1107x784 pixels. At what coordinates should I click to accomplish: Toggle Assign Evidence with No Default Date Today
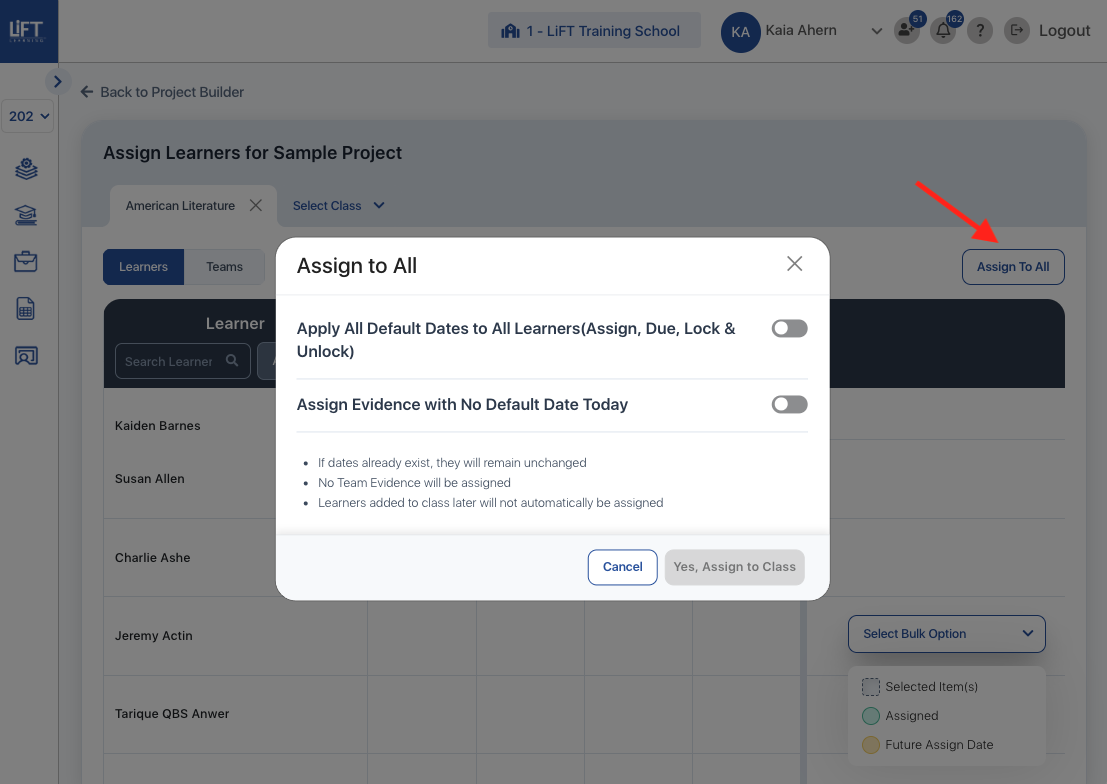point(789,405)
